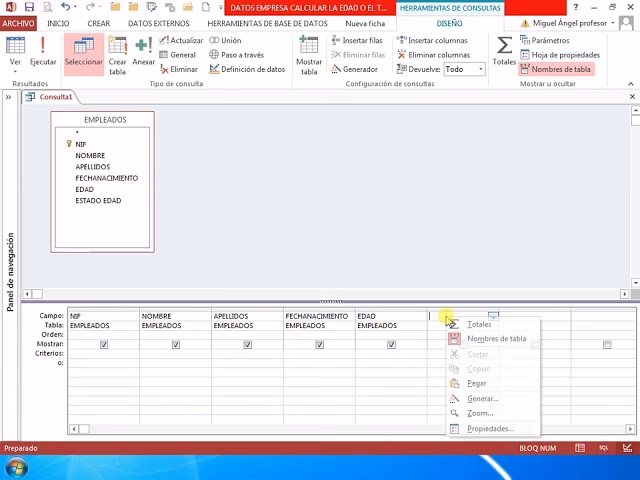Choose Zoom... in the context menu
This screenshot has width=640, height=480.
493,413
